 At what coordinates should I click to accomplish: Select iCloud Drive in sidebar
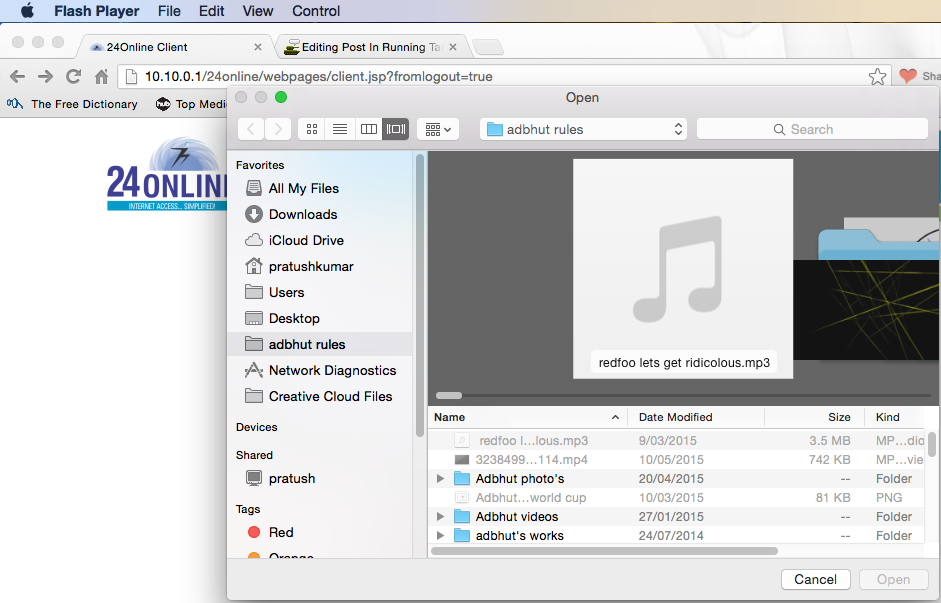coord(305,240)
